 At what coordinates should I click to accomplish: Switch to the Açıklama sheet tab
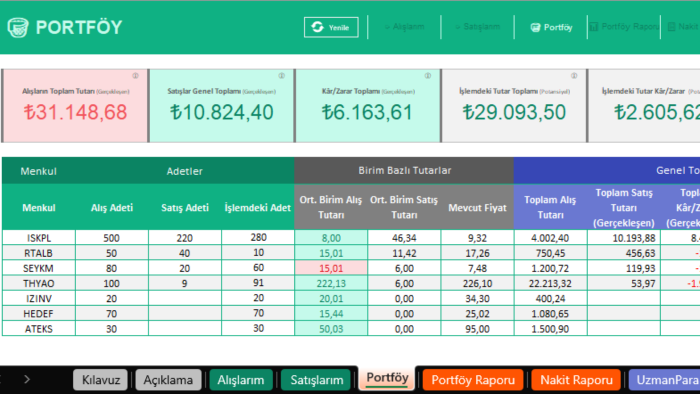(x=168, y=380)
